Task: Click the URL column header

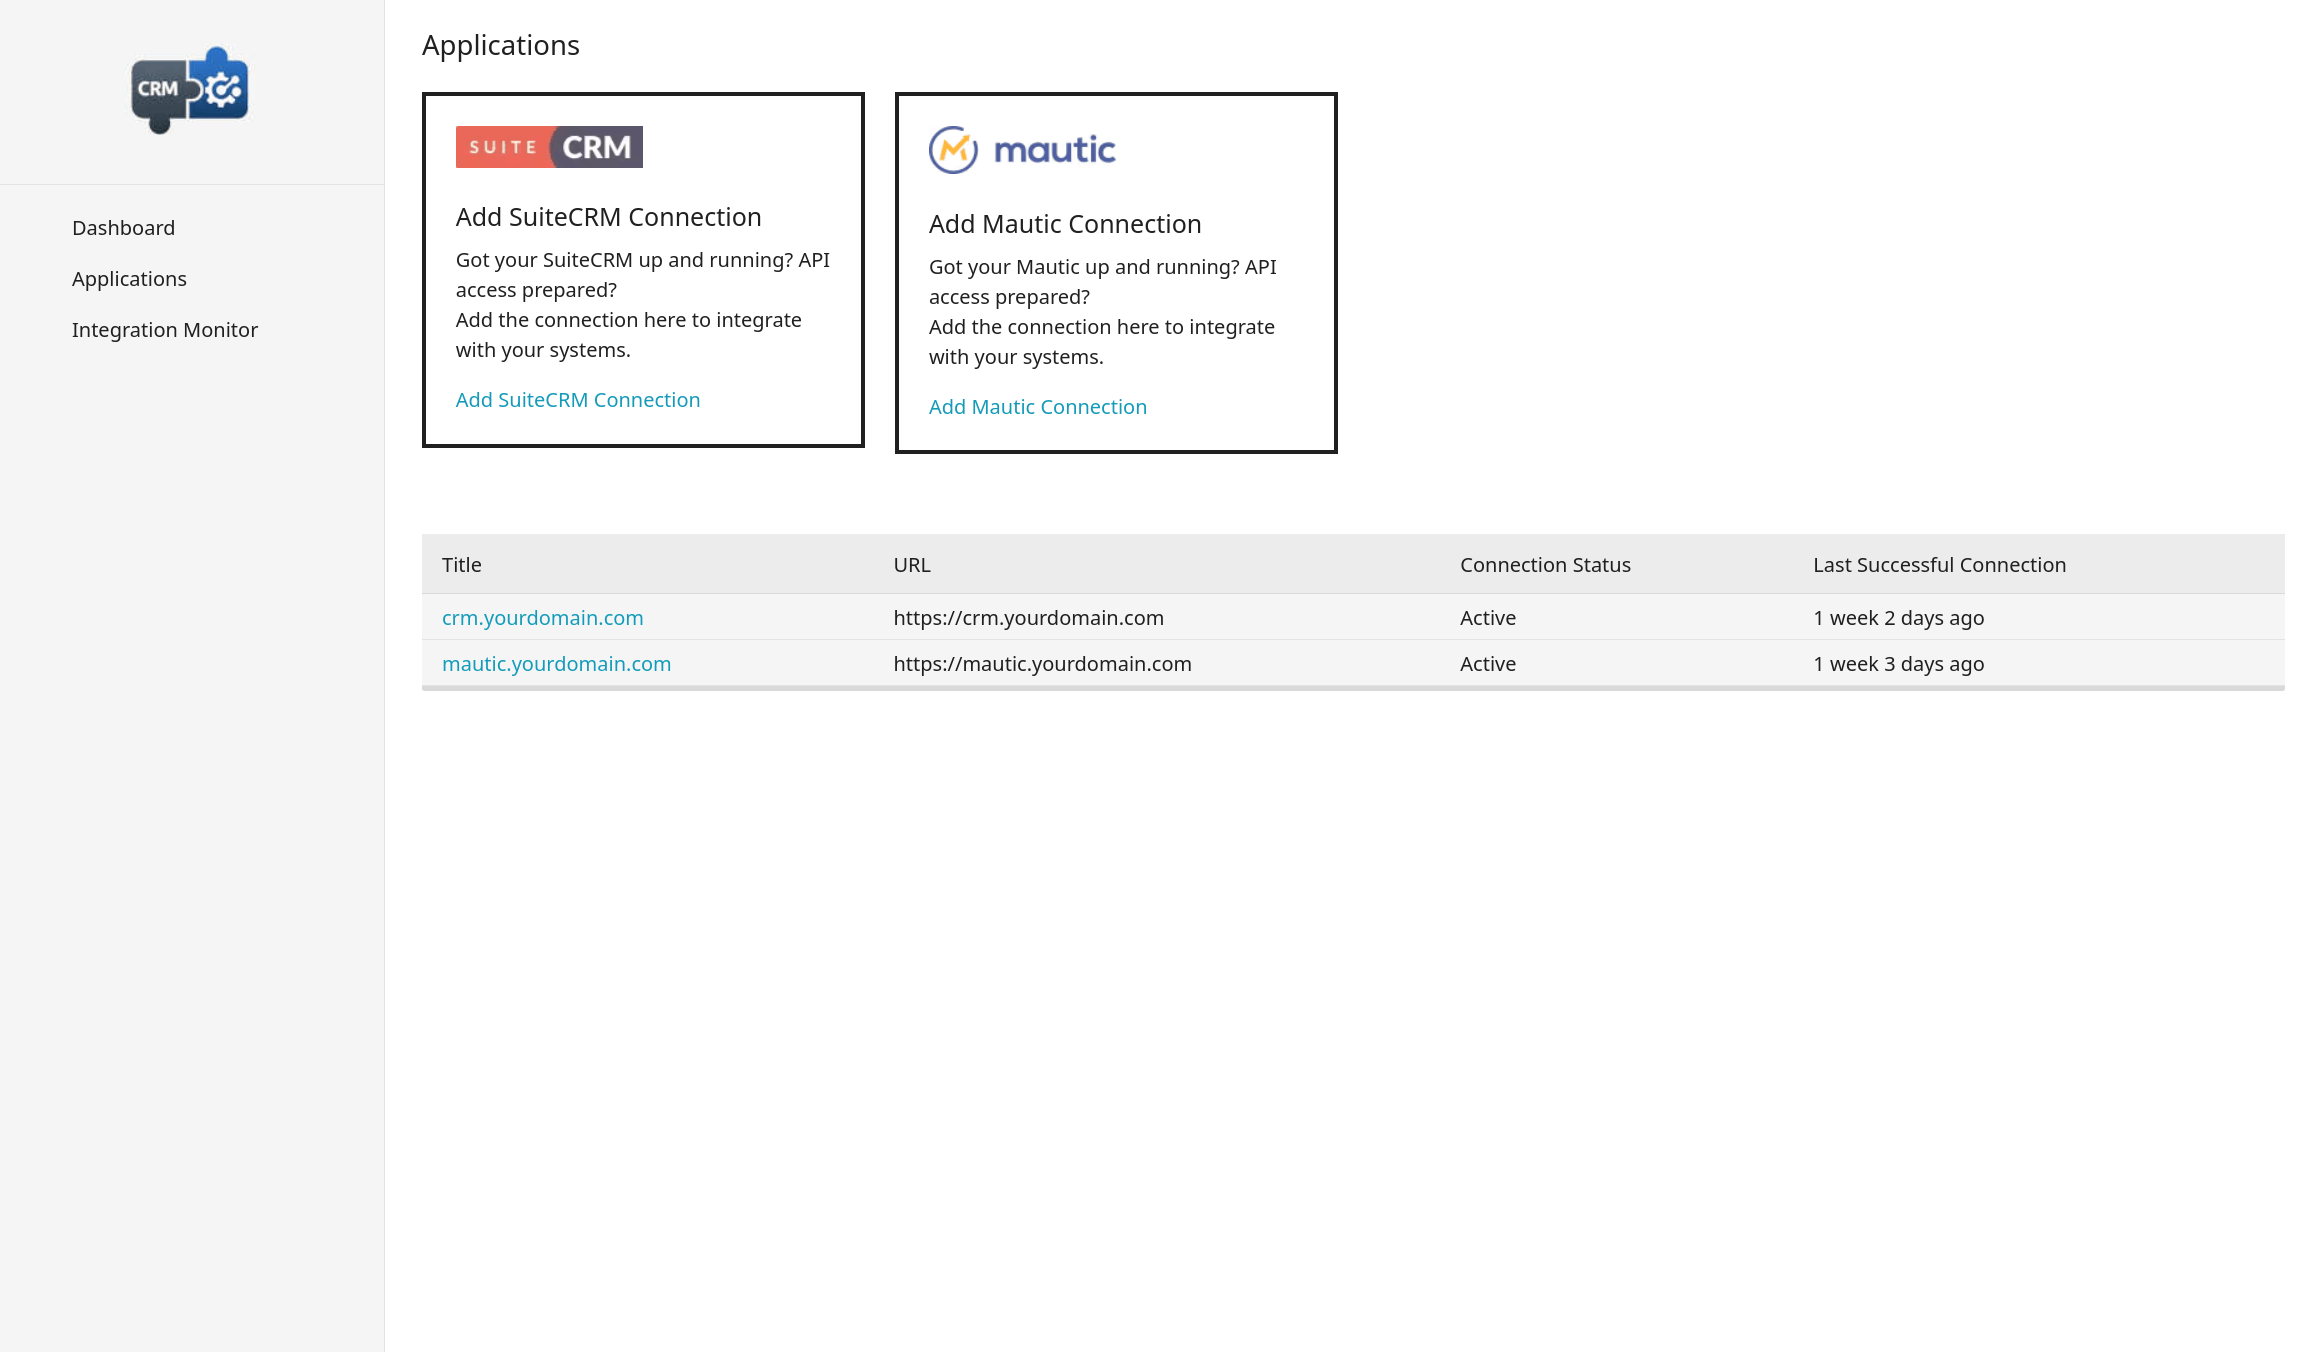Action: (912, 565)
